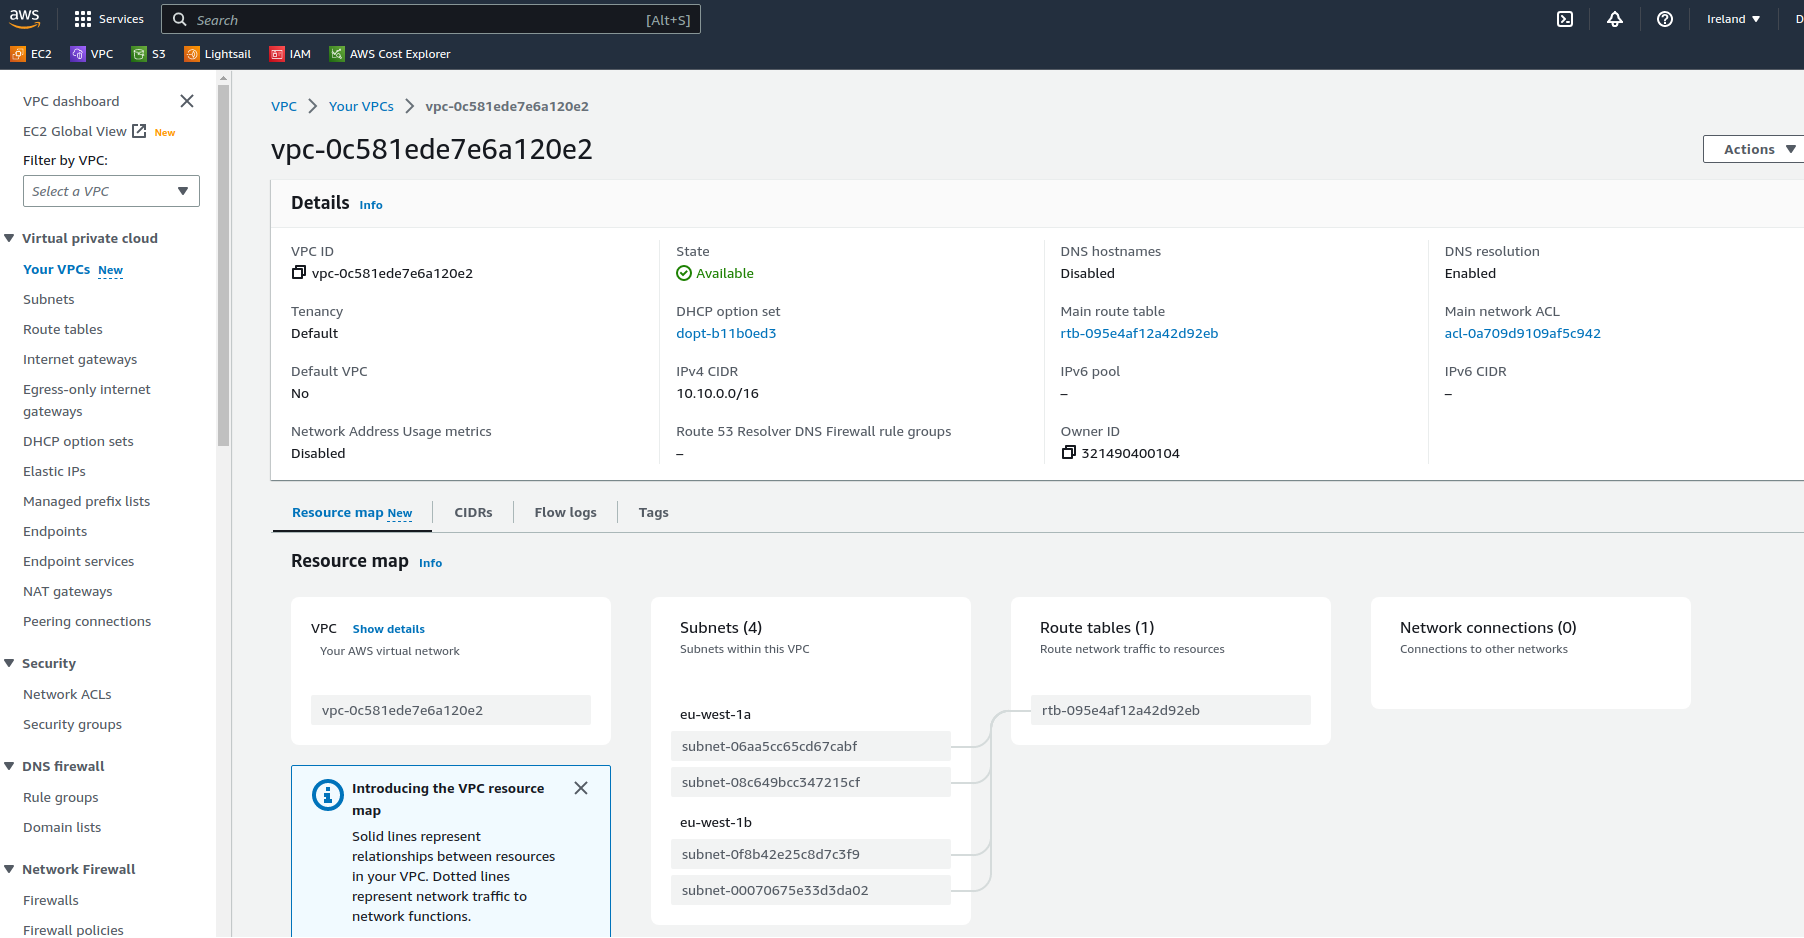Screen dimensions: 1804x938
Task: Open IAM shortcut in favorites bar
Action: (x=291, y=54)
